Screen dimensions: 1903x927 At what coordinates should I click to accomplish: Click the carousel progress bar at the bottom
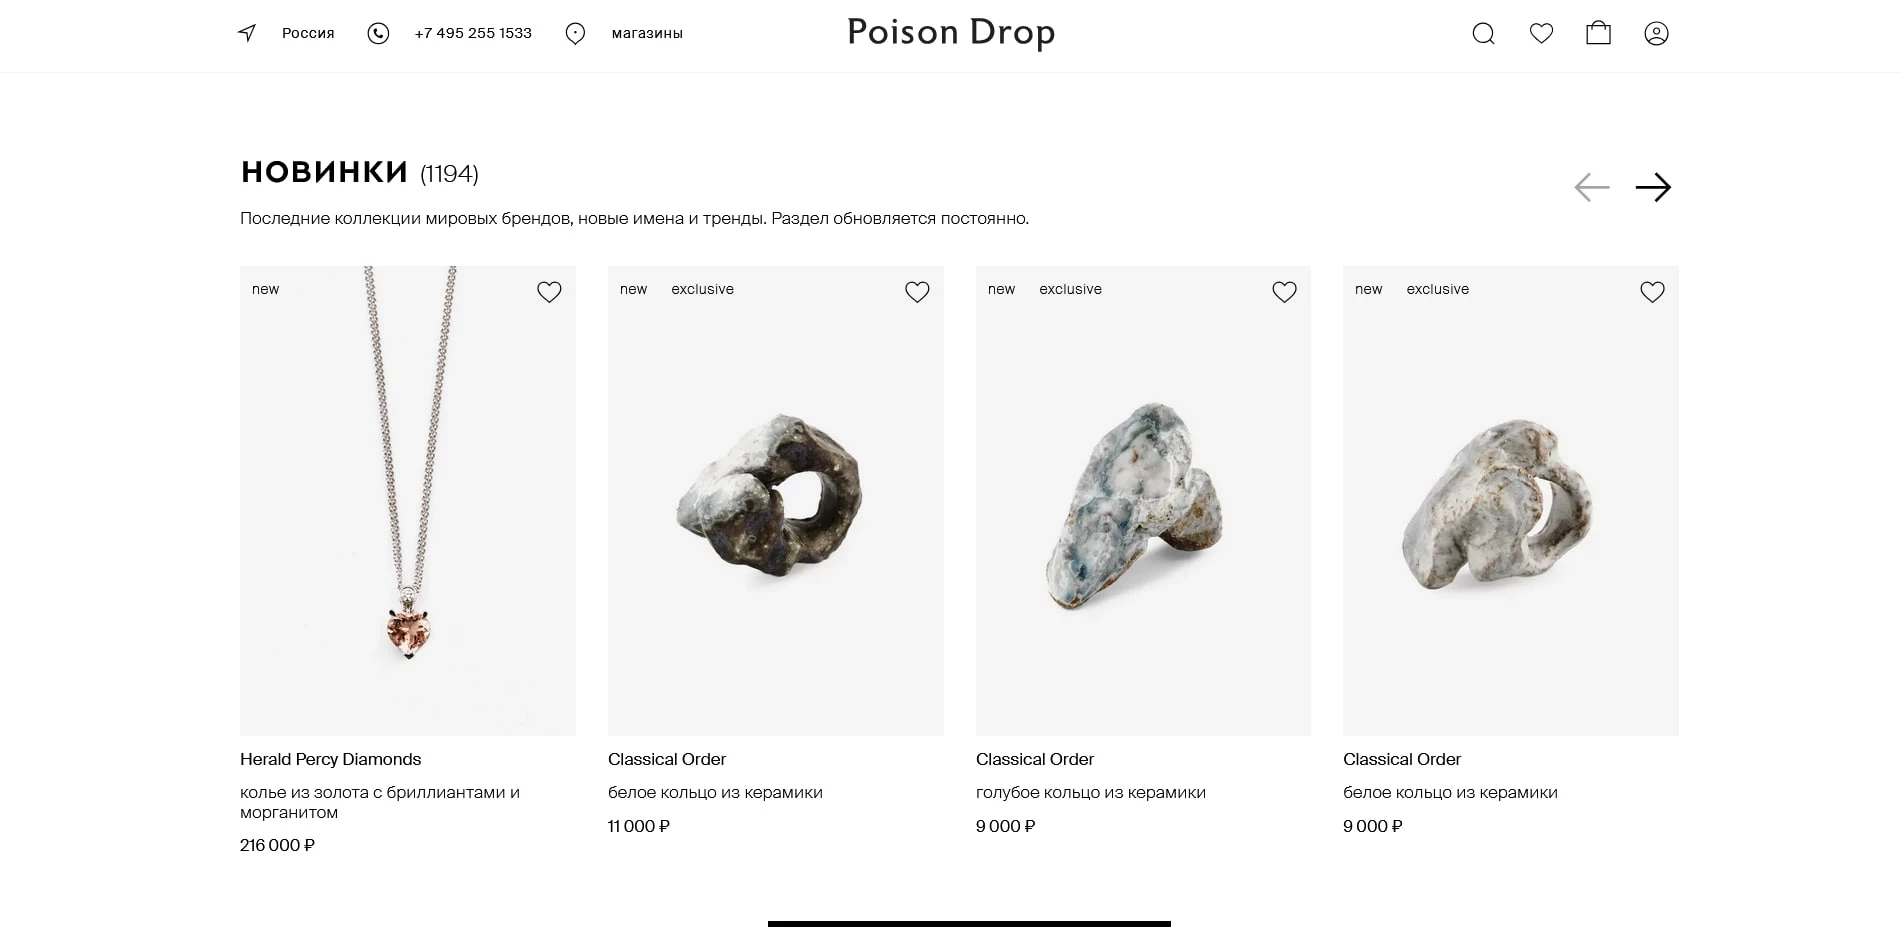coord(967,923)
